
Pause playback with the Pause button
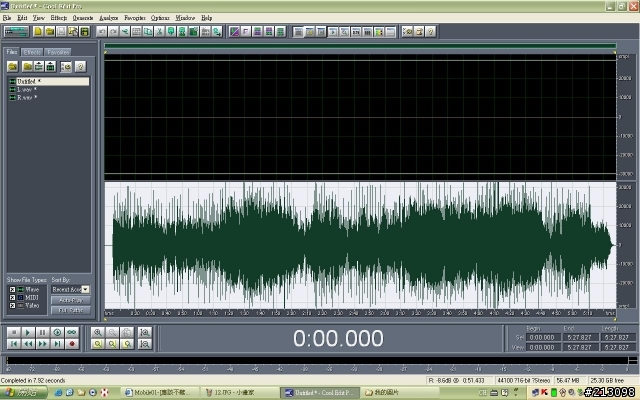[x=42, y=332]
